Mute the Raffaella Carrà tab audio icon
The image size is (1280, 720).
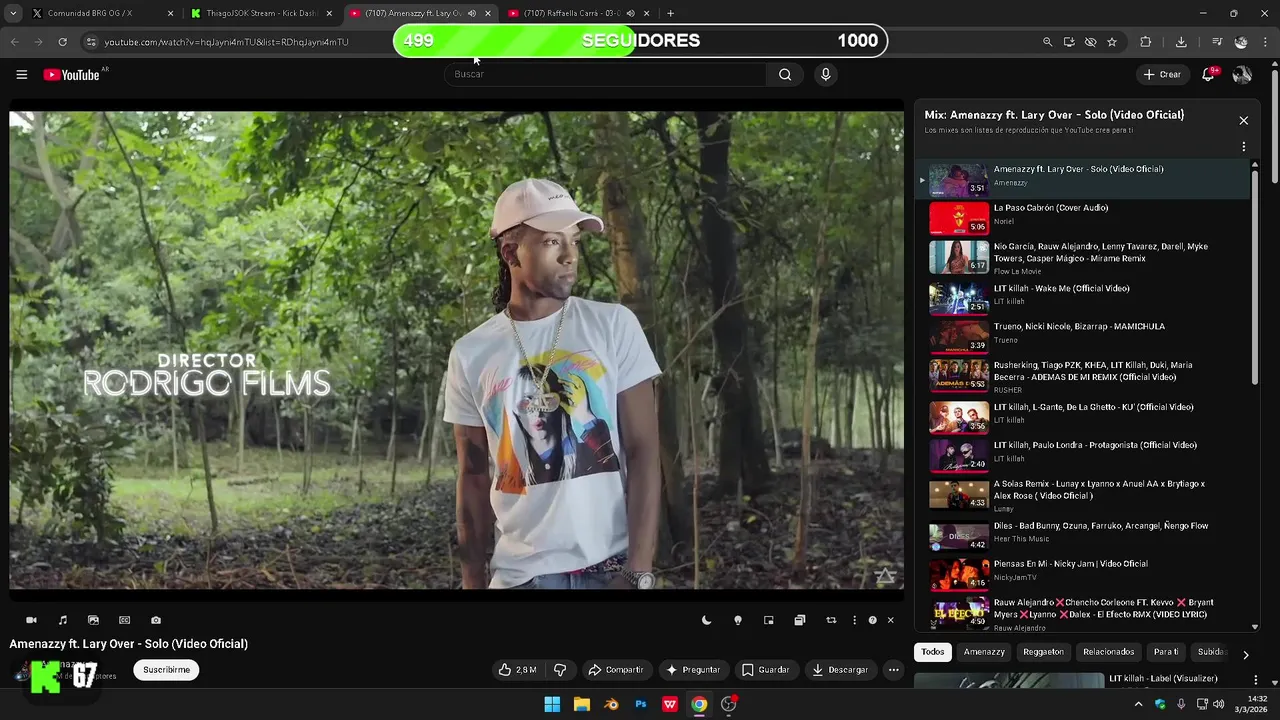[630, 13]
